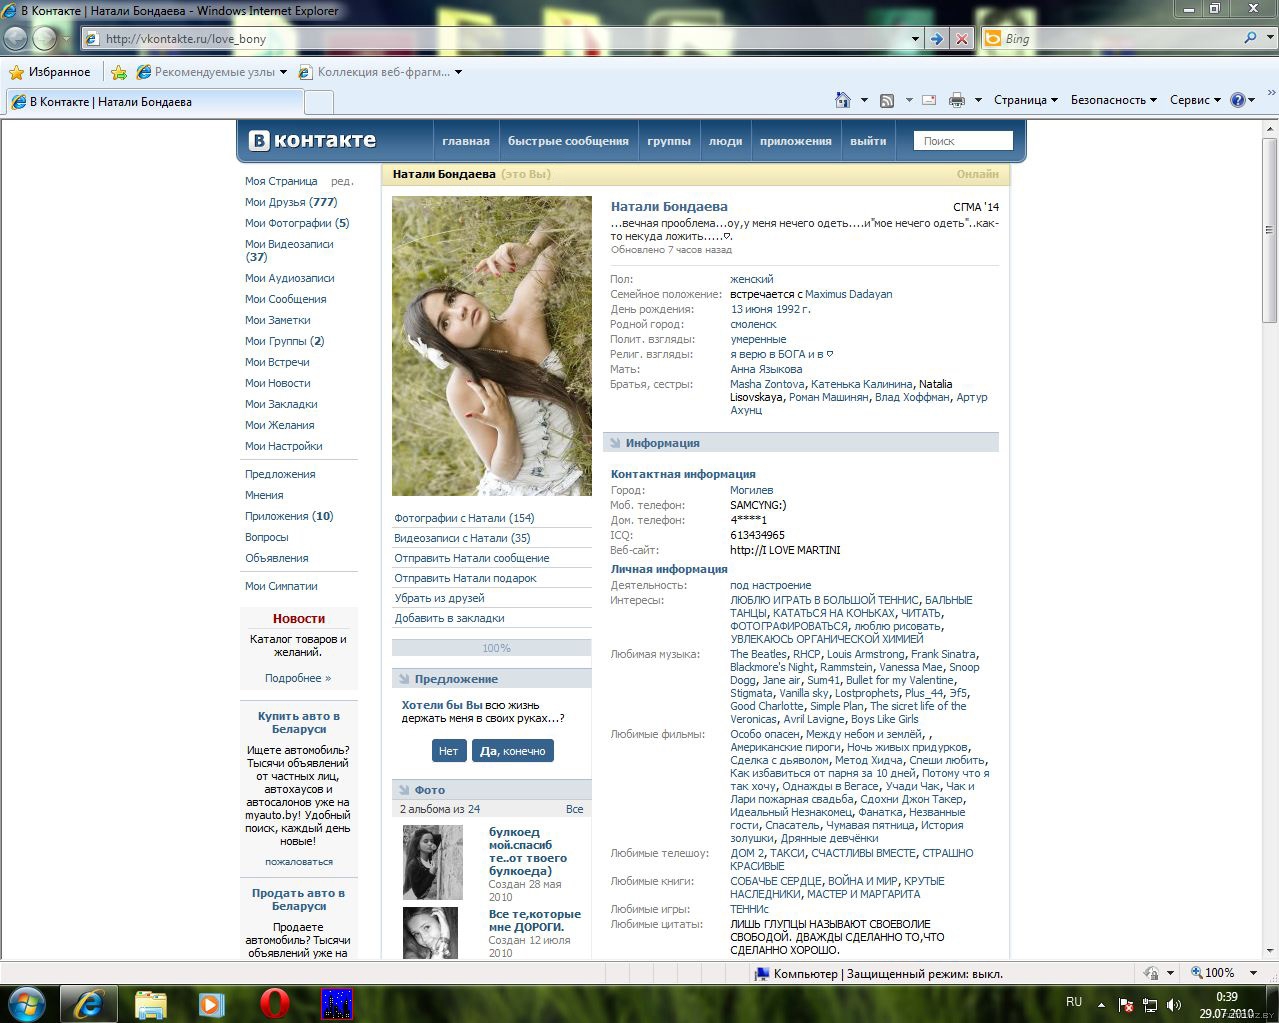Click the Bing search magnifier icon
Viewport: 1279px width, 1023px height.
1250,38
